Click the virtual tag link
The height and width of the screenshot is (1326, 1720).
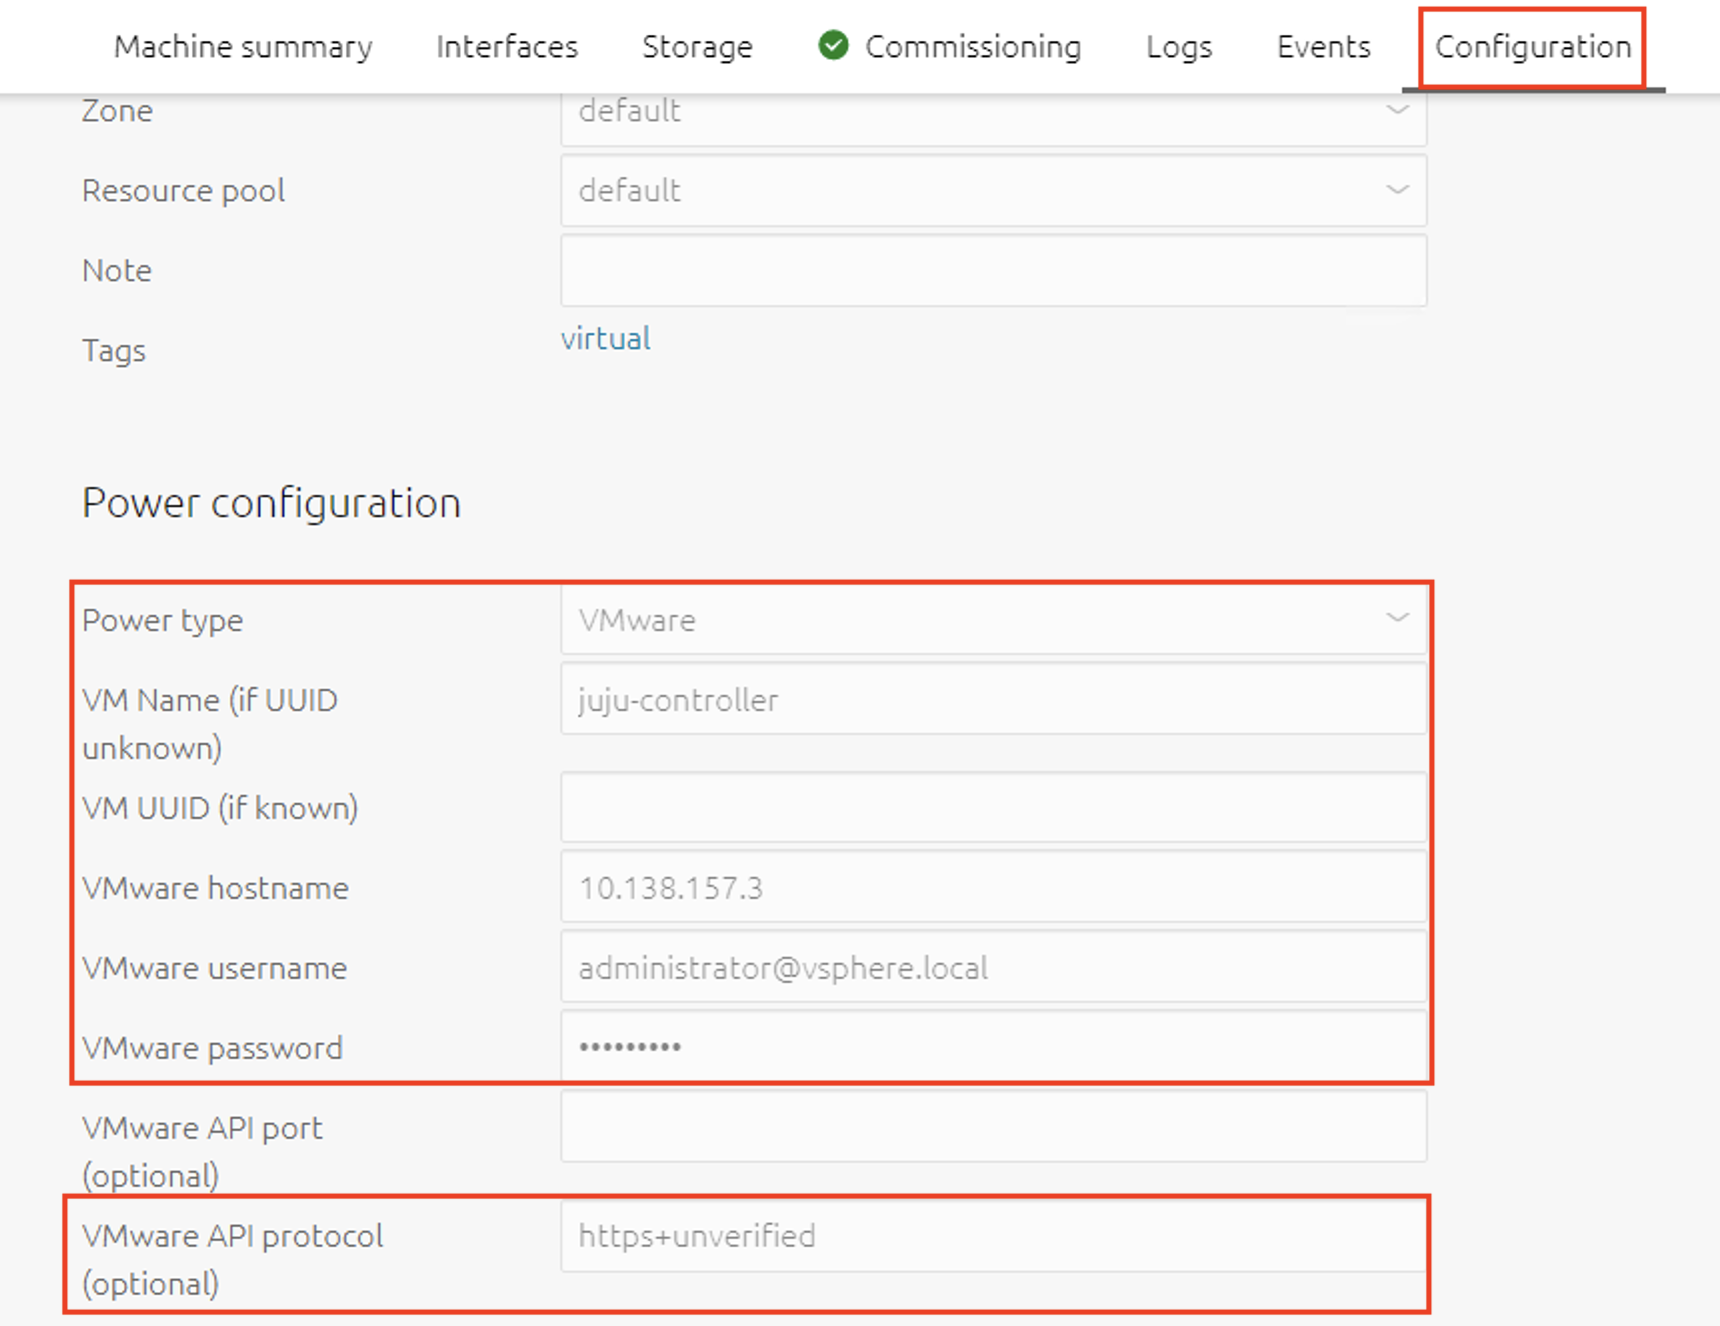pos(605,338)
